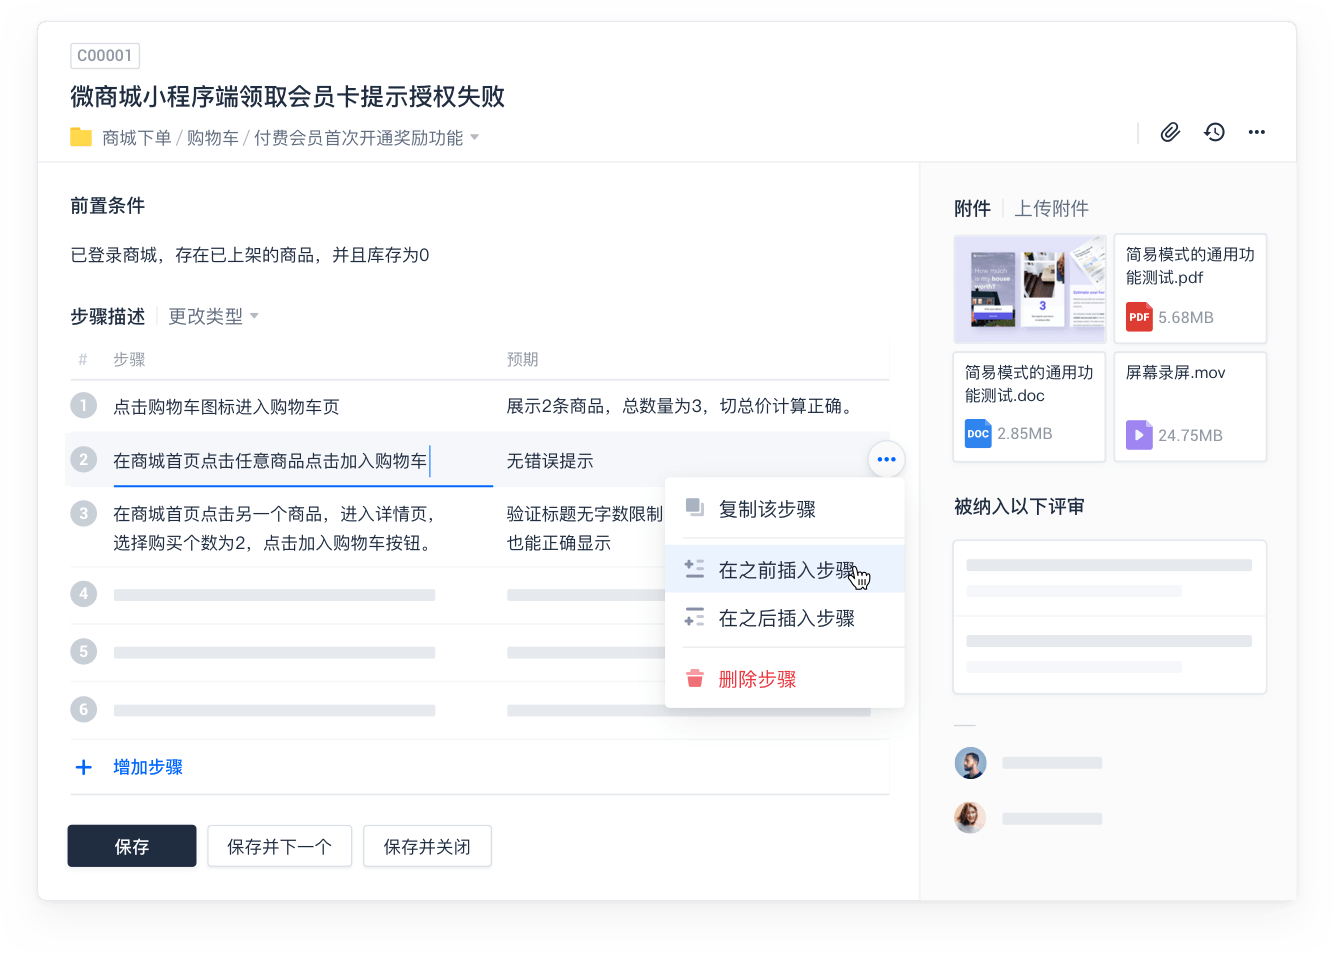Click the 上传附件 link
This screenshot has width=1334, height=954.
[x=1051, y=209]
